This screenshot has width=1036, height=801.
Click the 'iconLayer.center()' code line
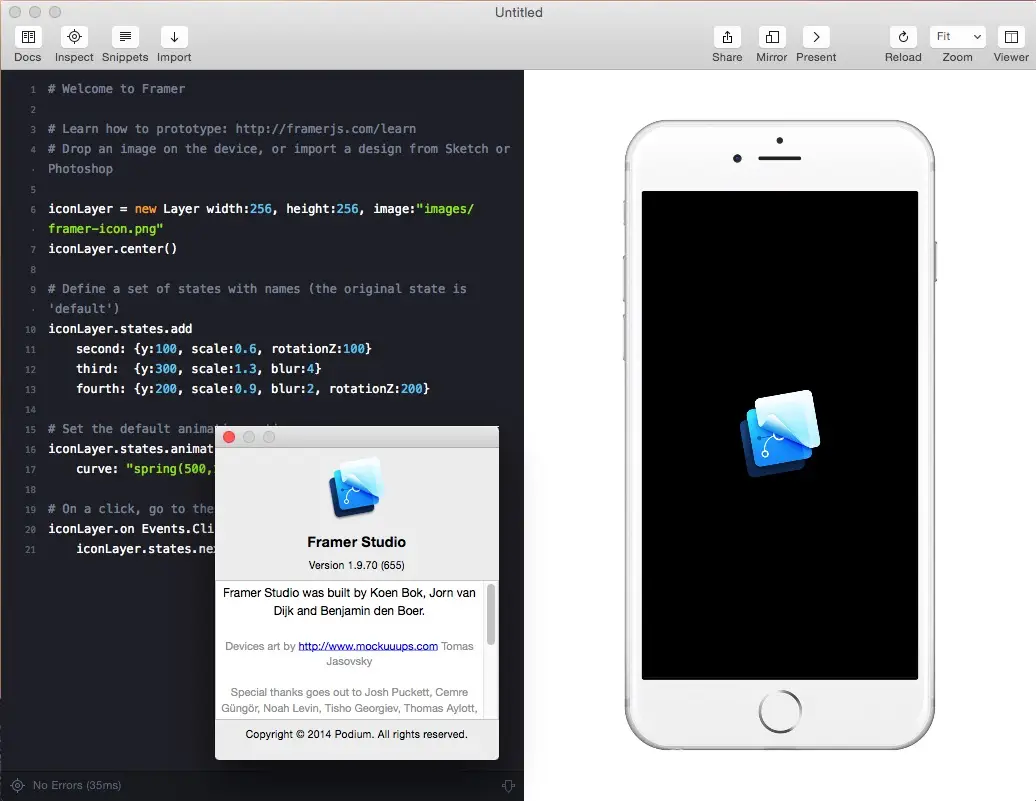[x=112, y=248]
